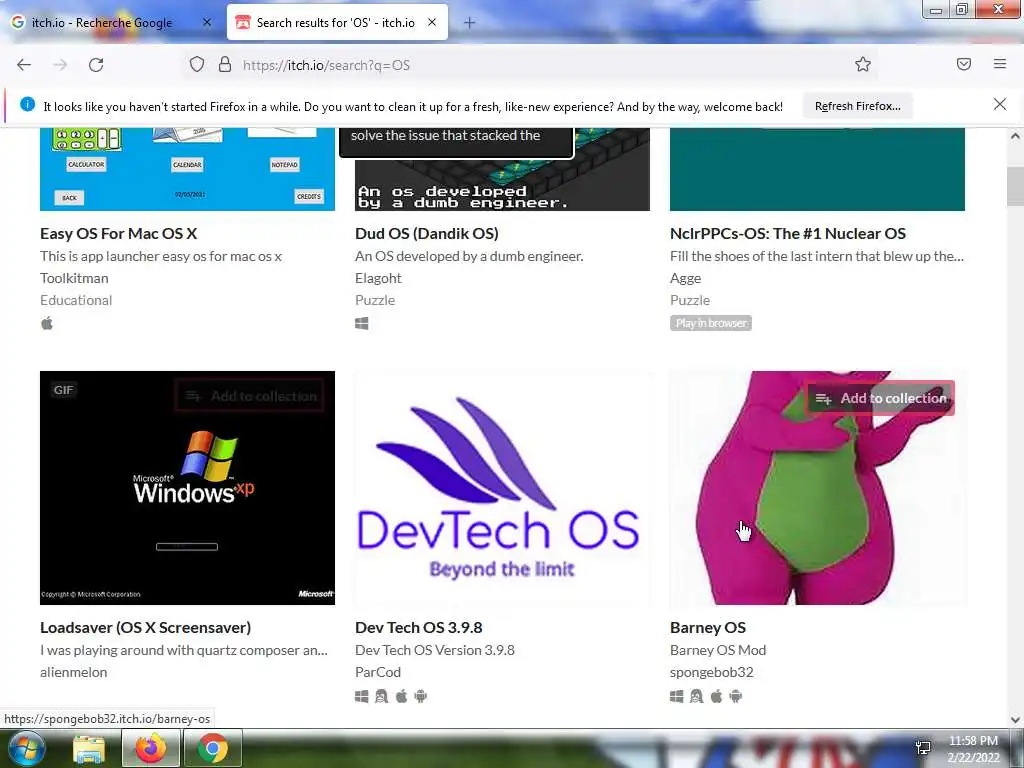Viewport: 1024px width, 768px height.
Task: Go back to the previous page
Action: coord(24,65)
